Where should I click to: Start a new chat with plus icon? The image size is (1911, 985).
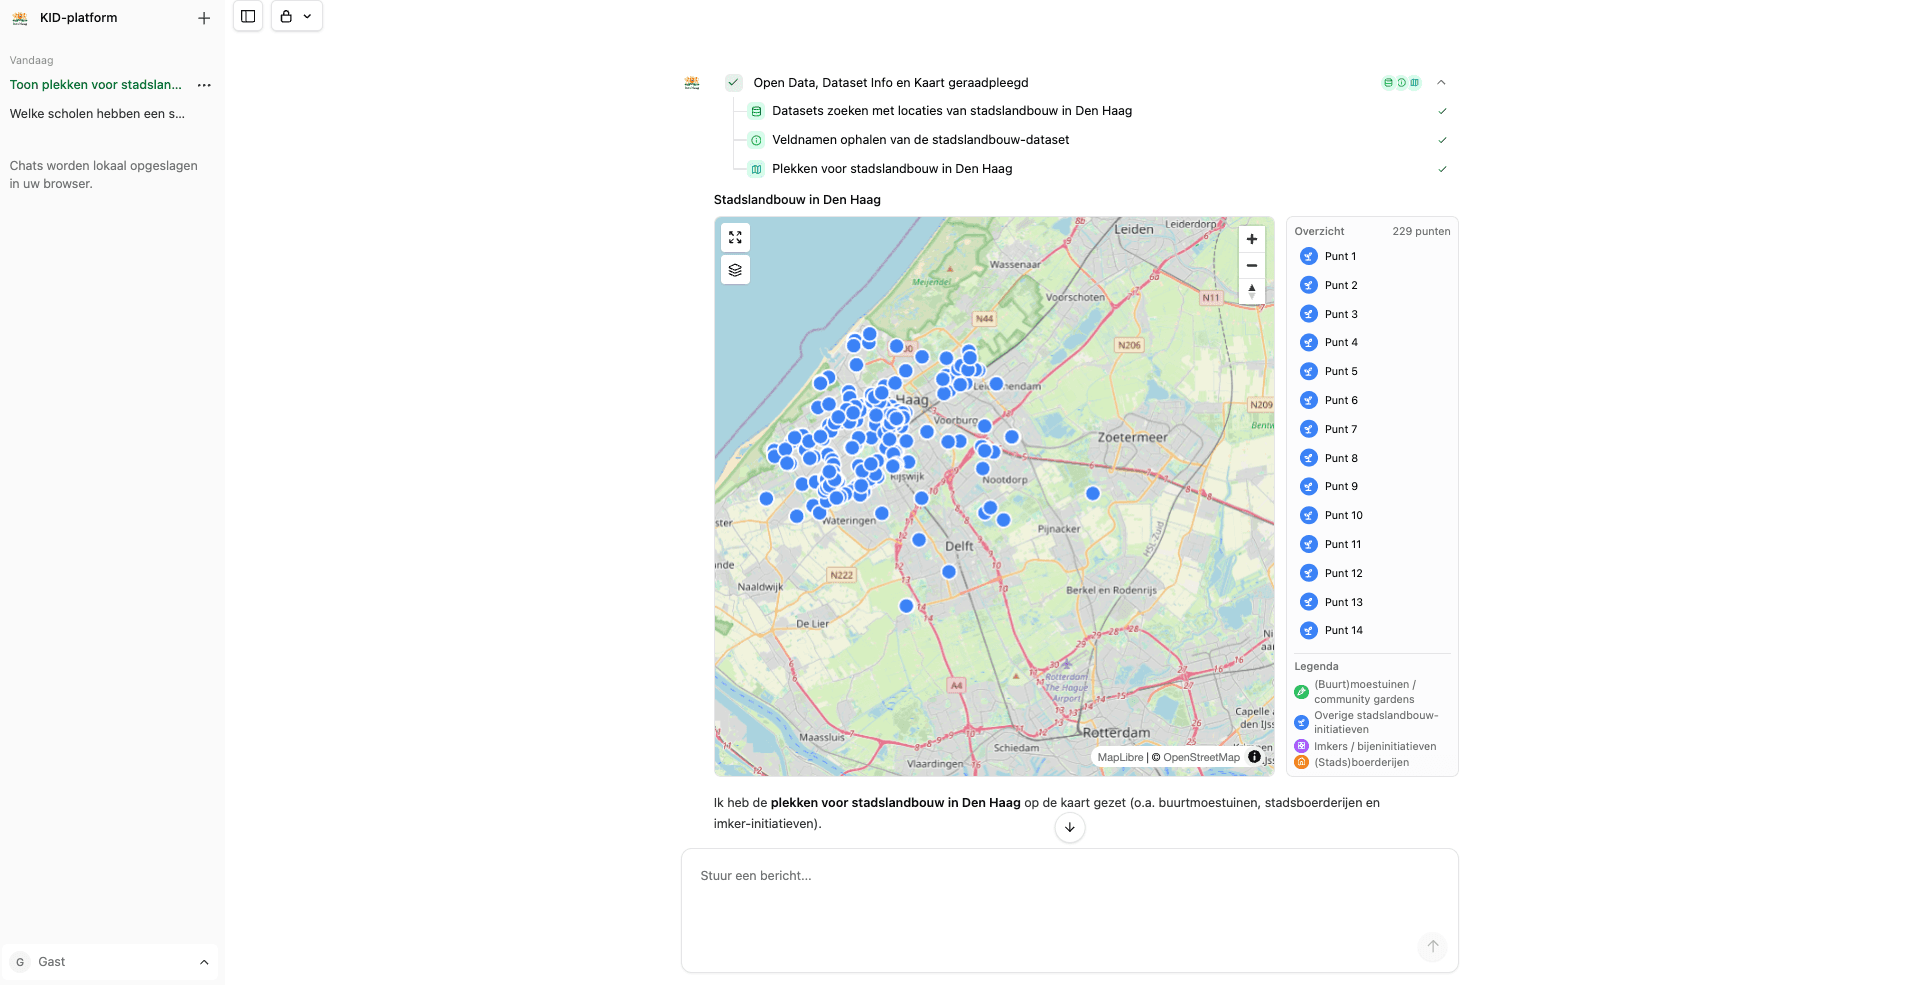pyautogui.click(x=204, y=18)
